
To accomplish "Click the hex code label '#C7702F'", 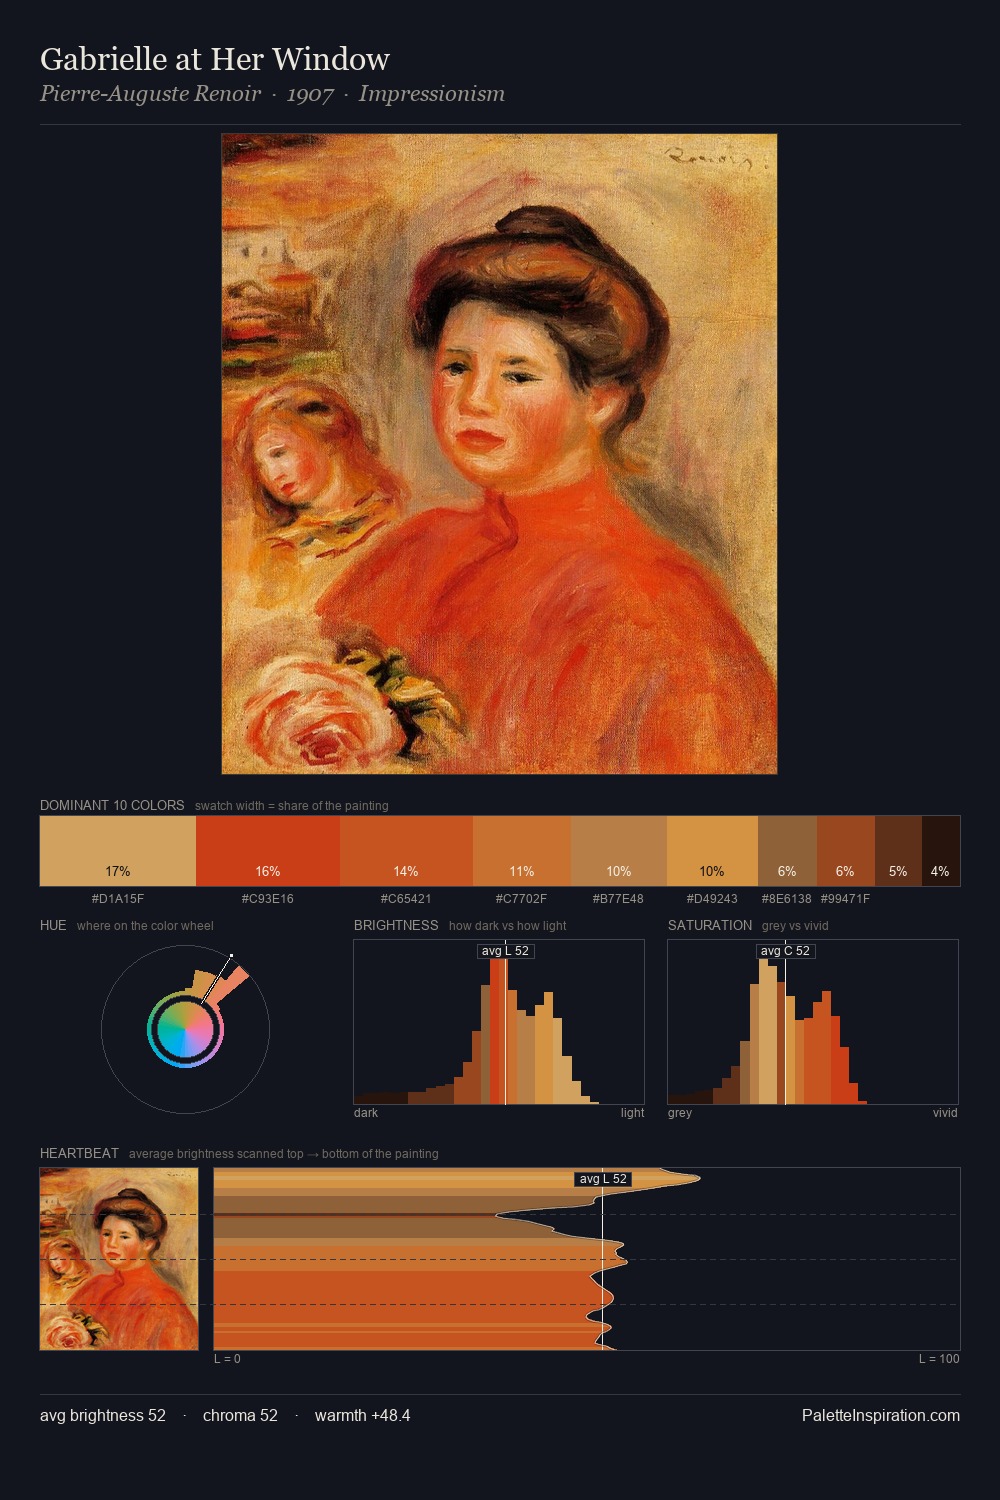I will click(x=522, y=899).
